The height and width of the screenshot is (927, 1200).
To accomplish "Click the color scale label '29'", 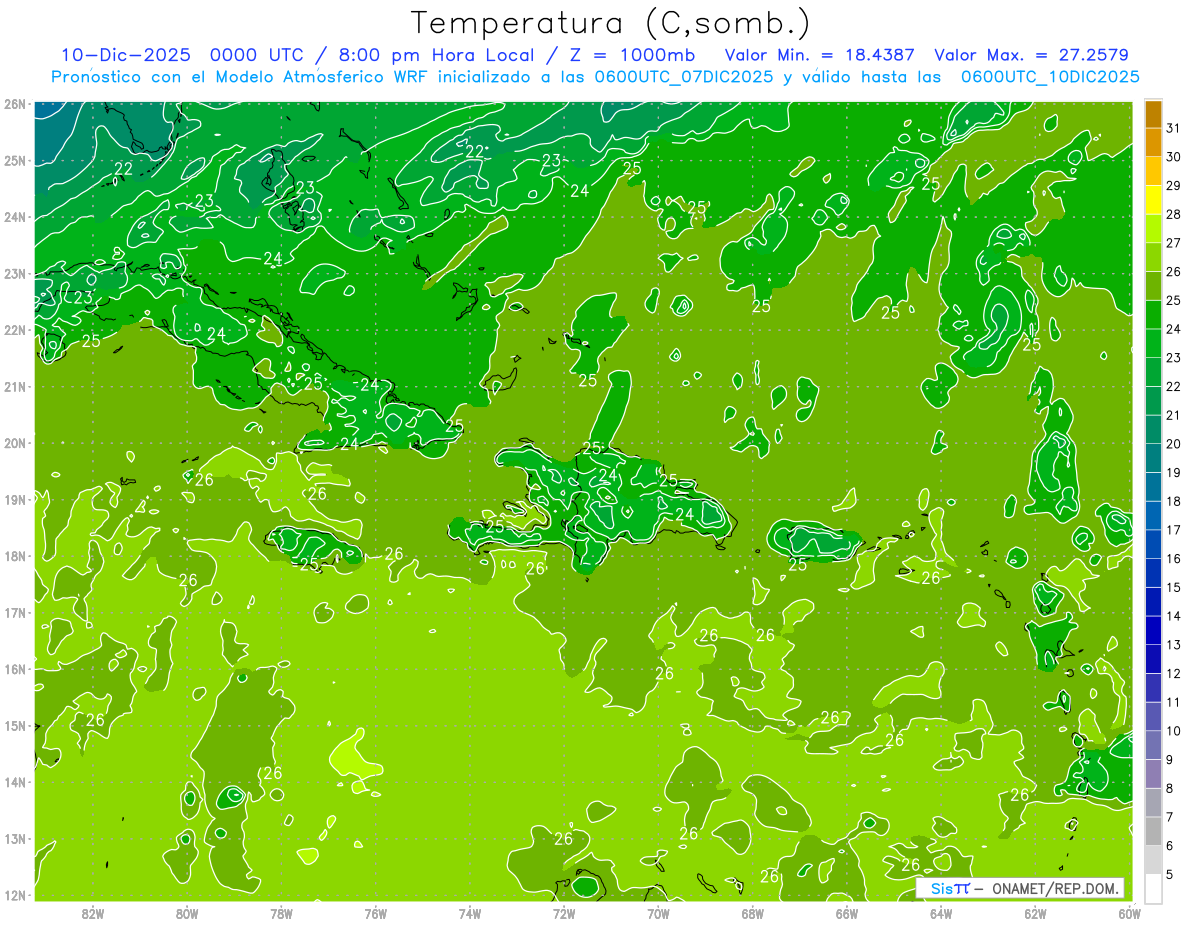I will coord(1173,185).
